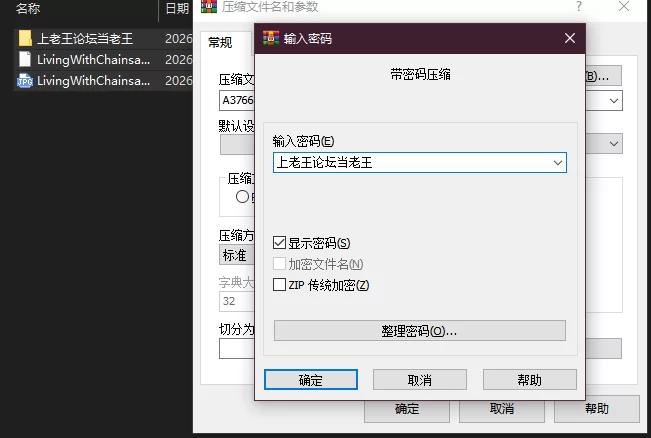Click 帮助 in the 输入密码 dialog

pos(529,380)
